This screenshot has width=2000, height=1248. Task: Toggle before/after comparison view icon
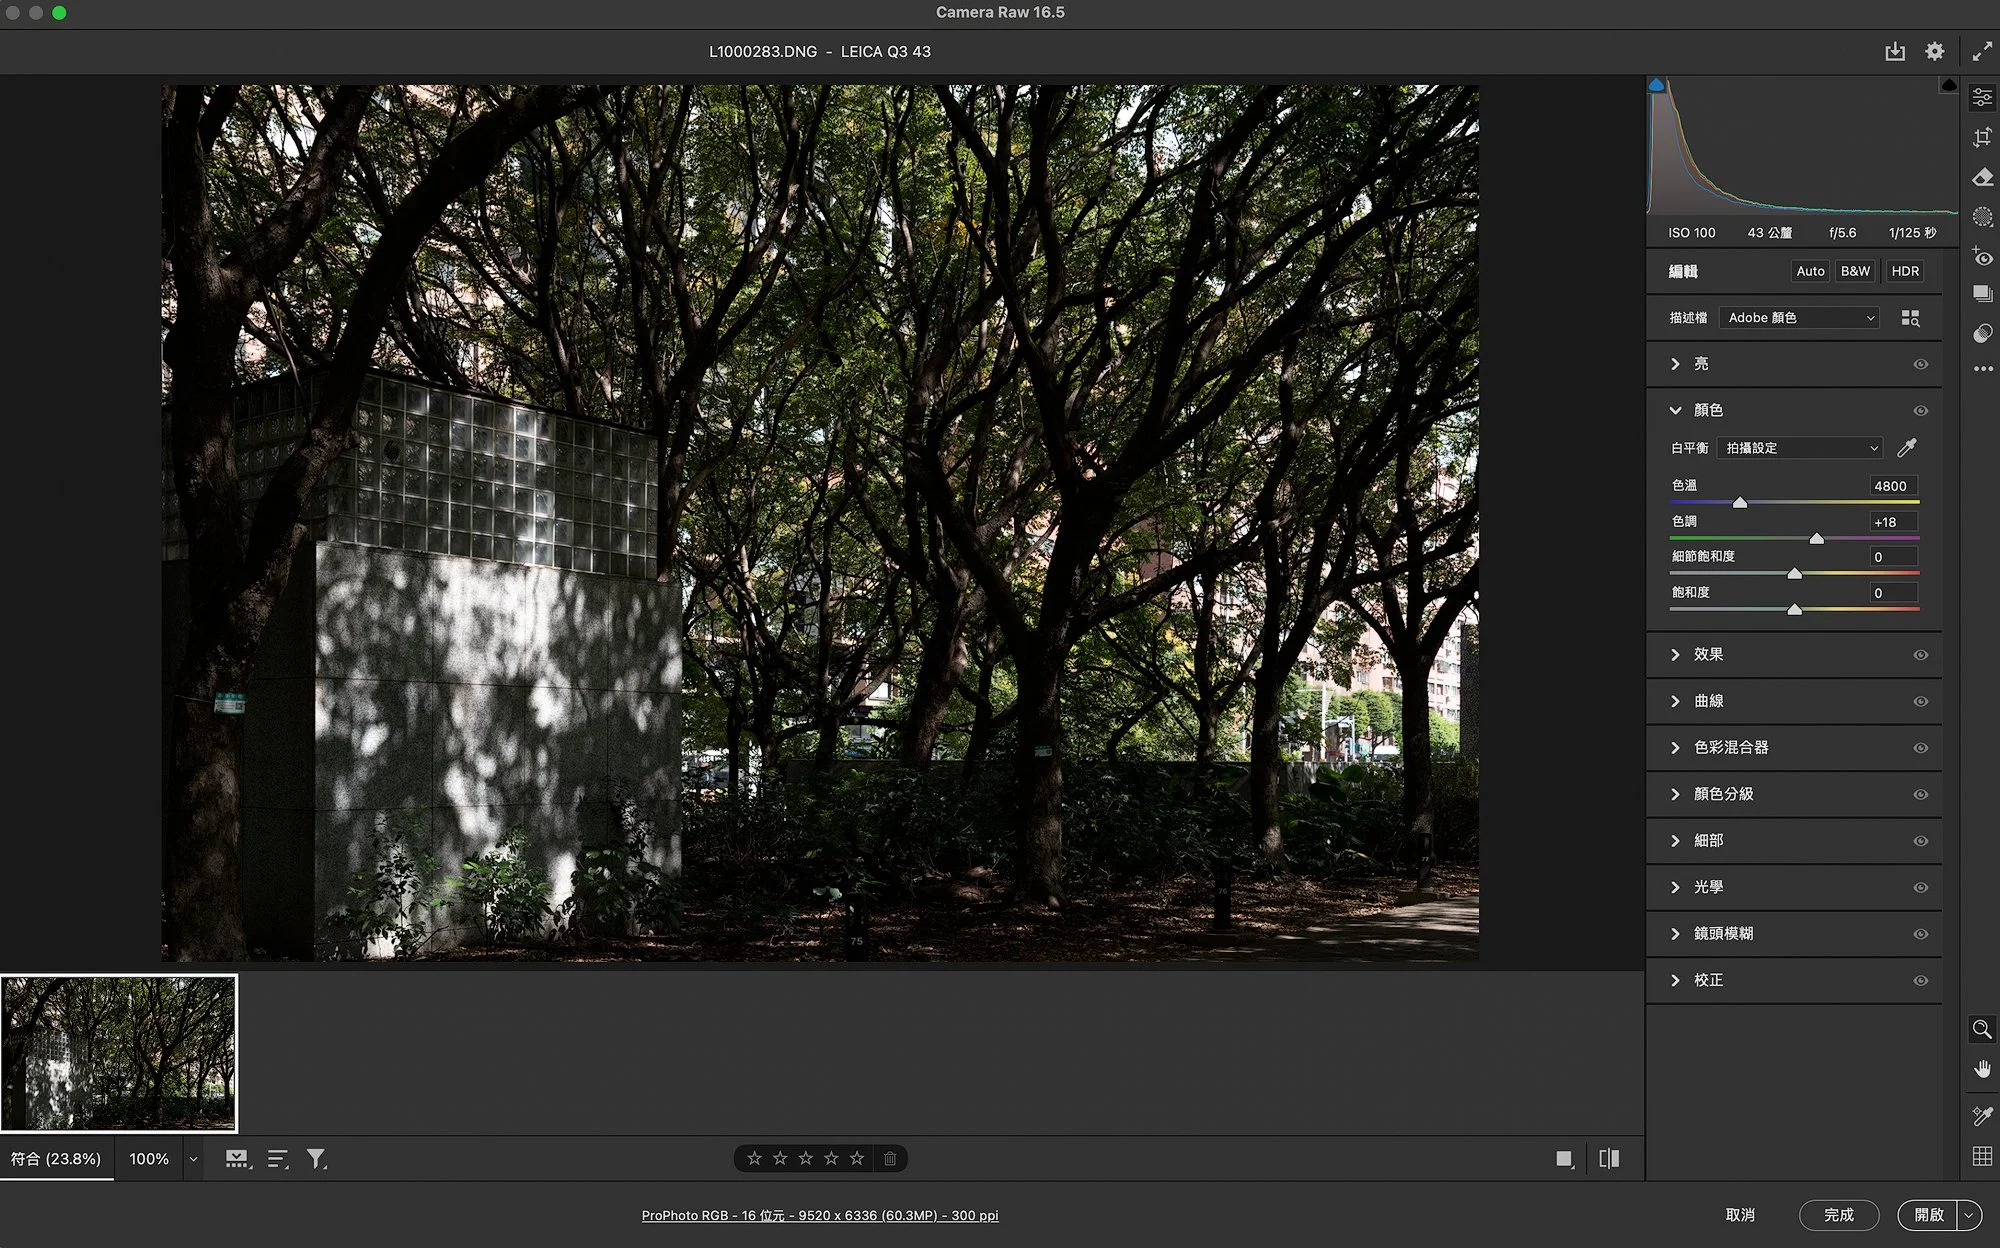[x=1609, y=1158]
